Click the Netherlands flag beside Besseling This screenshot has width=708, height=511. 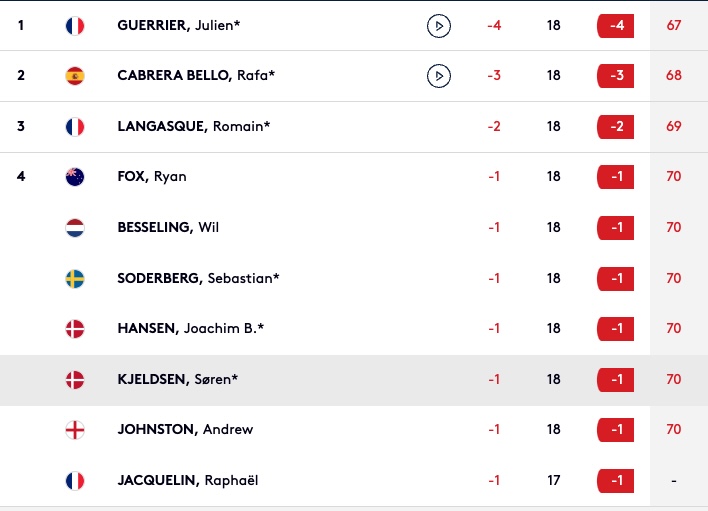click(75, 228)
